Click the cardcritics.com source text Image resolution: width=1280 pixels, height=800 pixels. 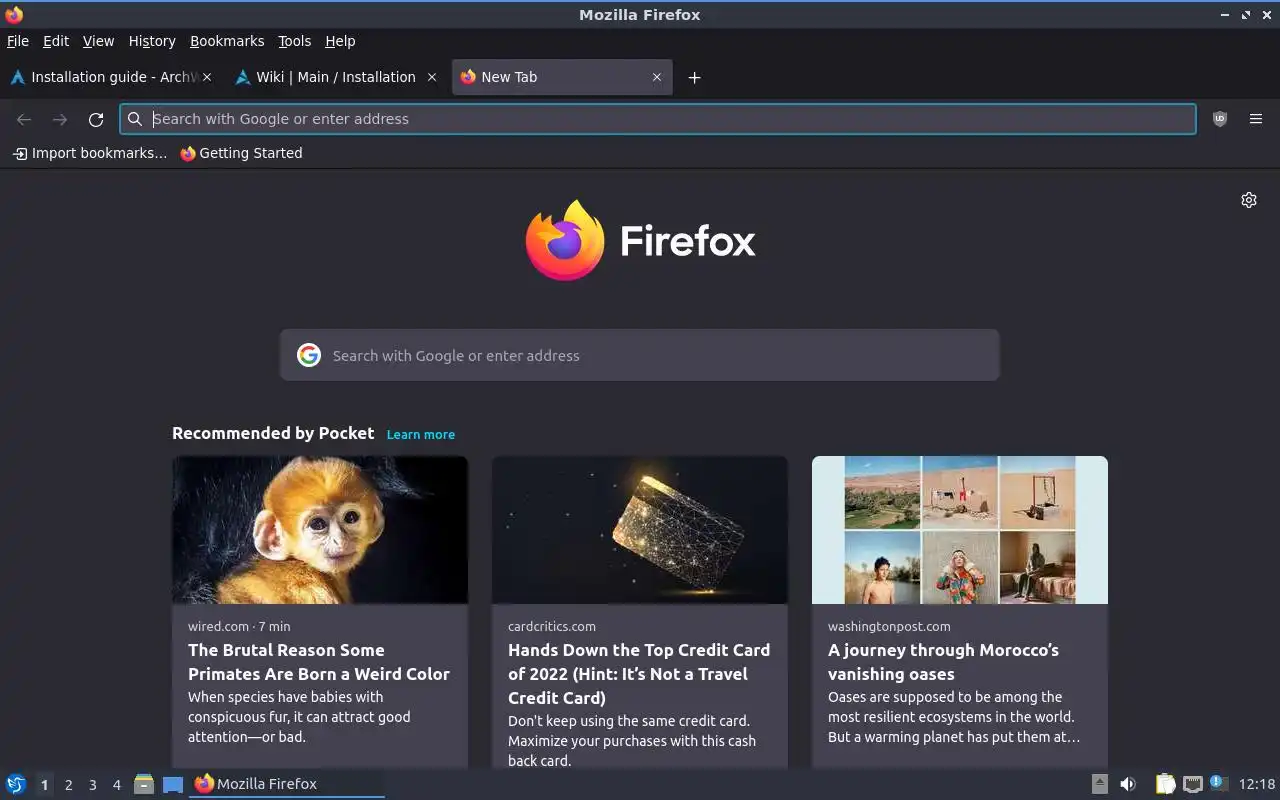click(552, 626)
